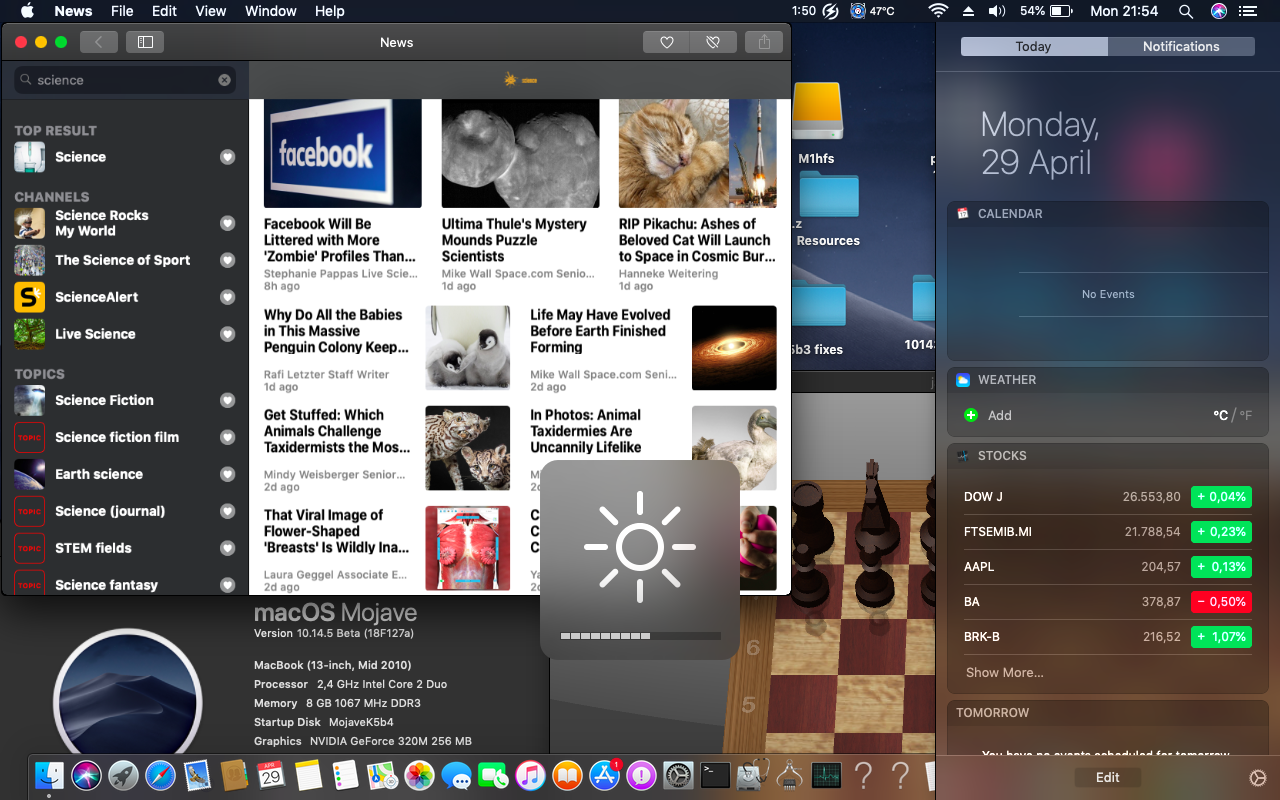Image resolution: width=1280 pixels, height=800 pixels.
Task: Click Edit button in Notification Center
Action: click(x=1107, y=777)
